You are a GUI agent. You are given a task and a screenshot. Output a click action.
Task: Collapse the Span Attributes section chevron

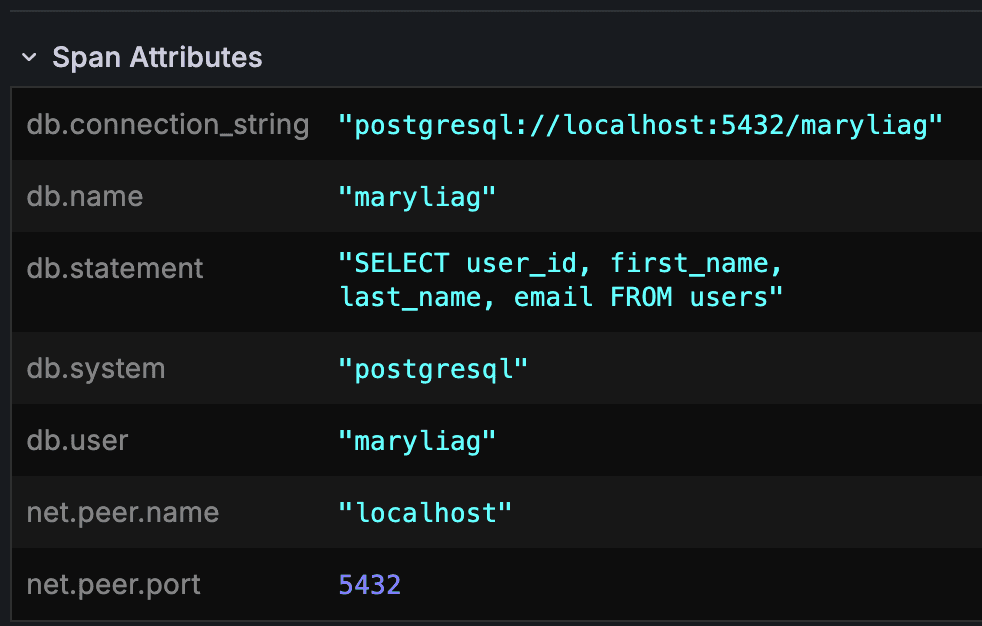coord(27,57)
